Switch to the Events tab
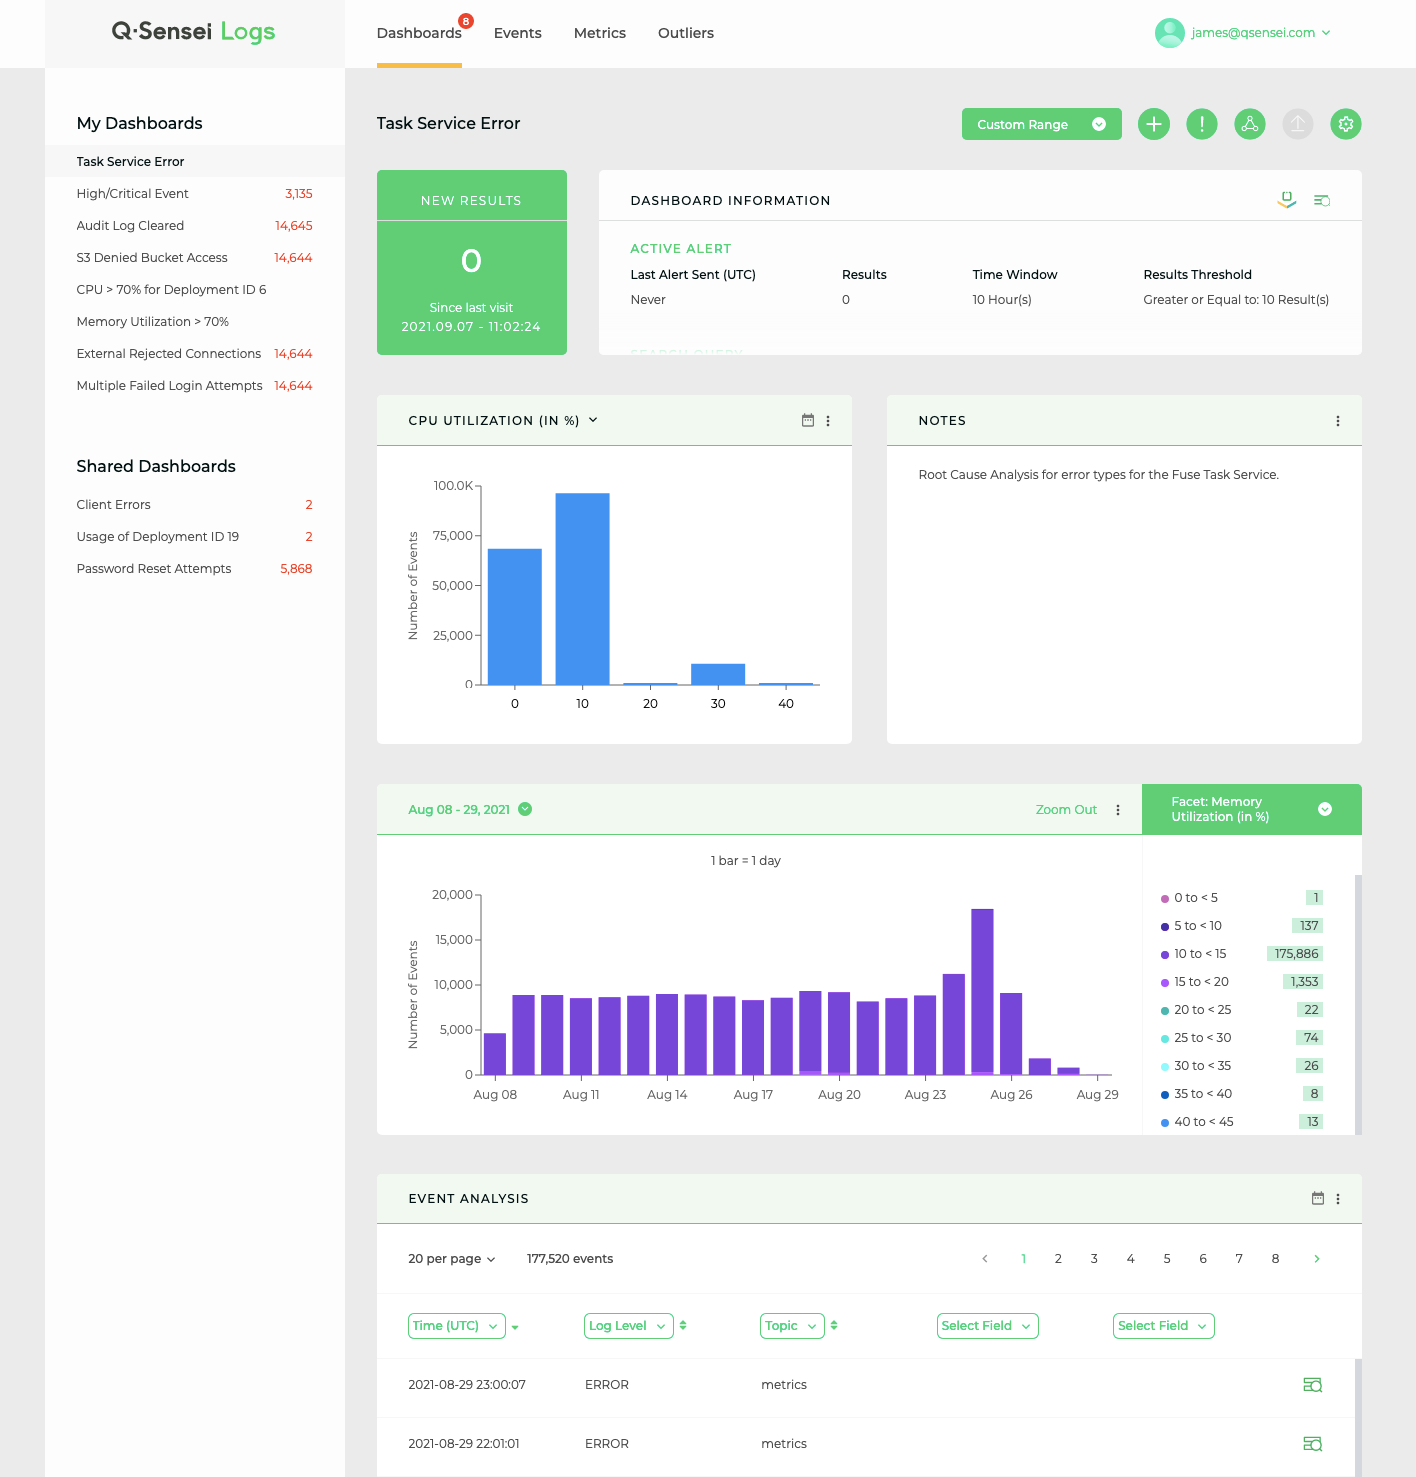Viewport: 1416px width, 1477px height. (518, 33)
